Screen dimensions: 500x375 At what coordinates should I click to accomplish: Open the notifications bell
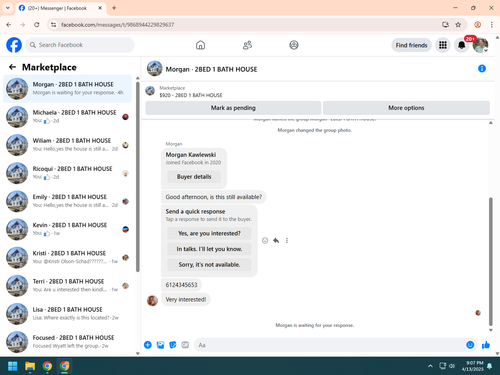[x=461, y=45]
